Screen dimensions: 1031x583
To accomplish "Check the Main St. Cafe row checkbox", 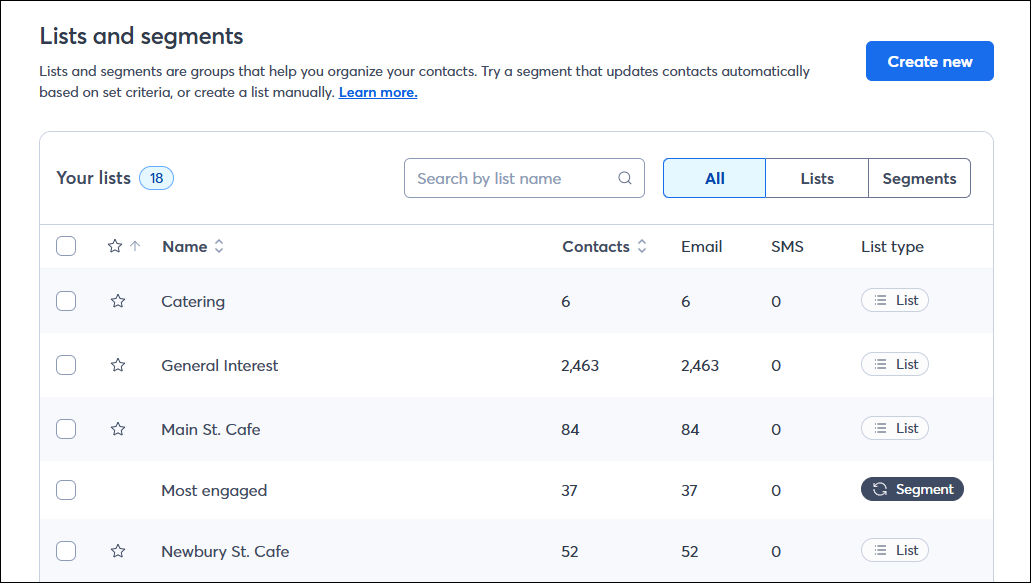I will [x=66, y=429].
